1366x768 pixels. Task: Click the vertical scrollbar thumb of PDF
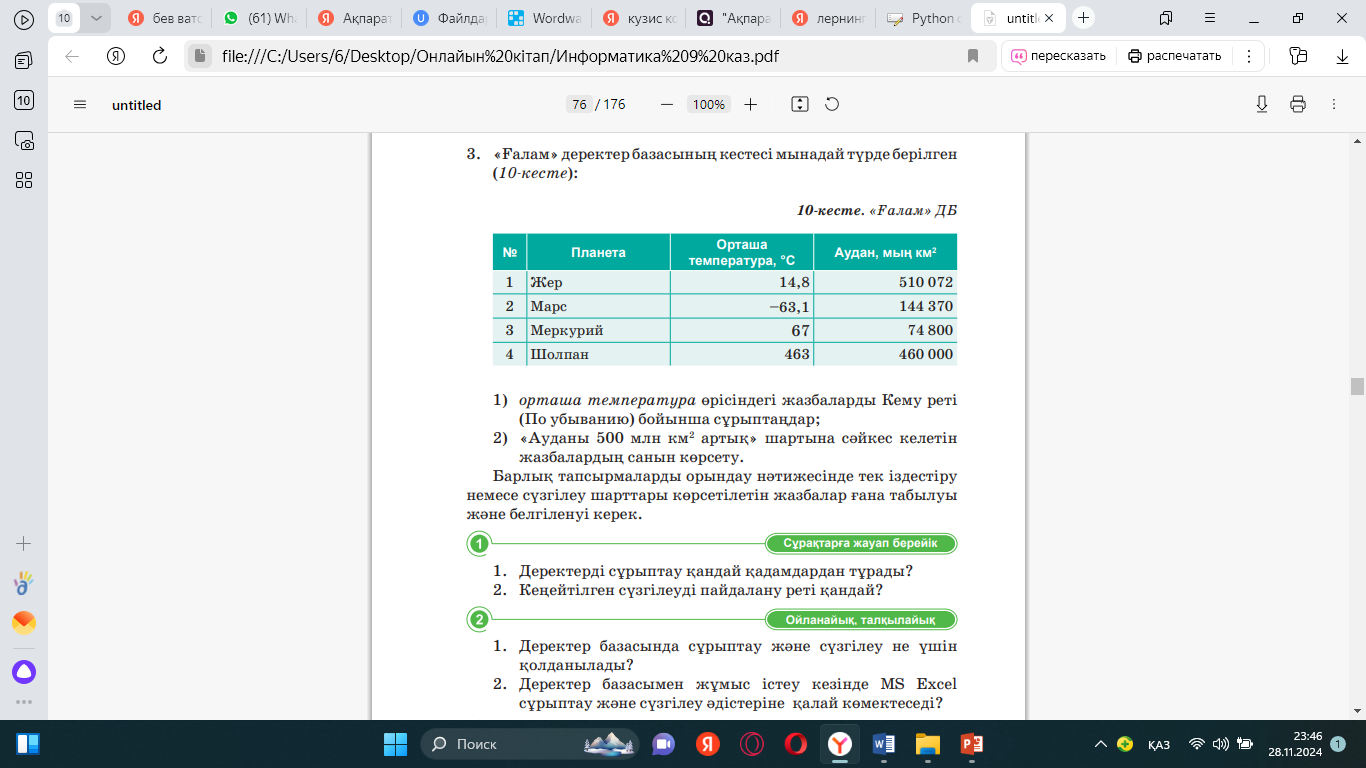tap(1357, 387)
